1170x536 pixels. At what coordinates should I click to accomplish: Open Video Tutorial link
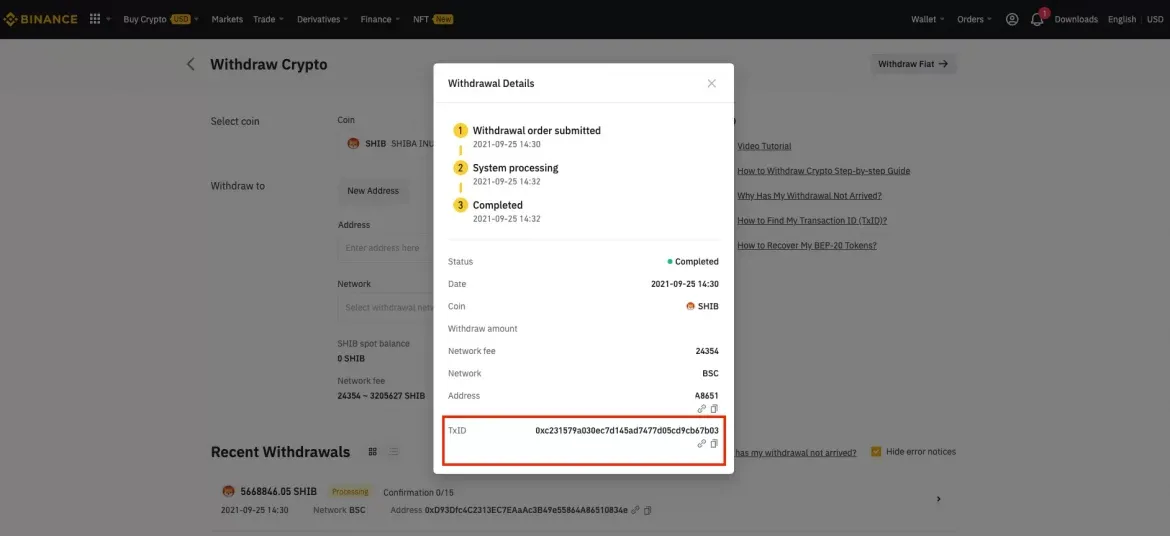coord(764,146)
